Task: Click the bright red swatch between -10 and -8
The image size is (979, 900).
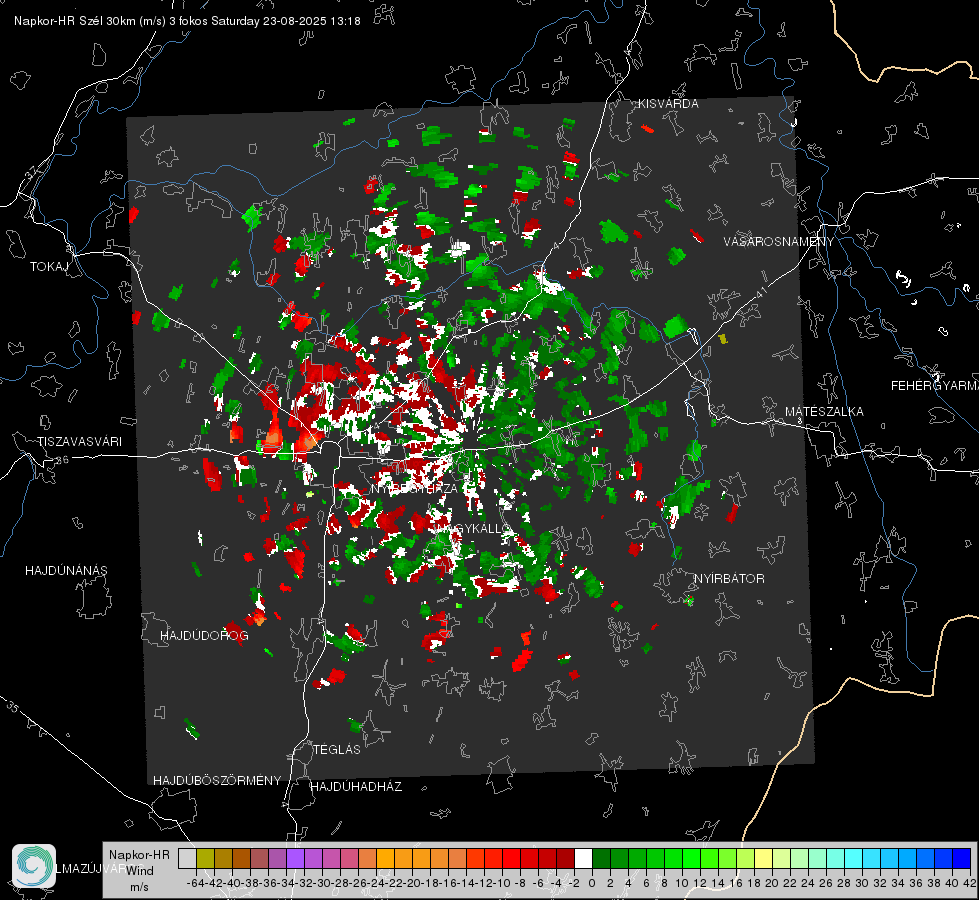Action: (511, 858)
